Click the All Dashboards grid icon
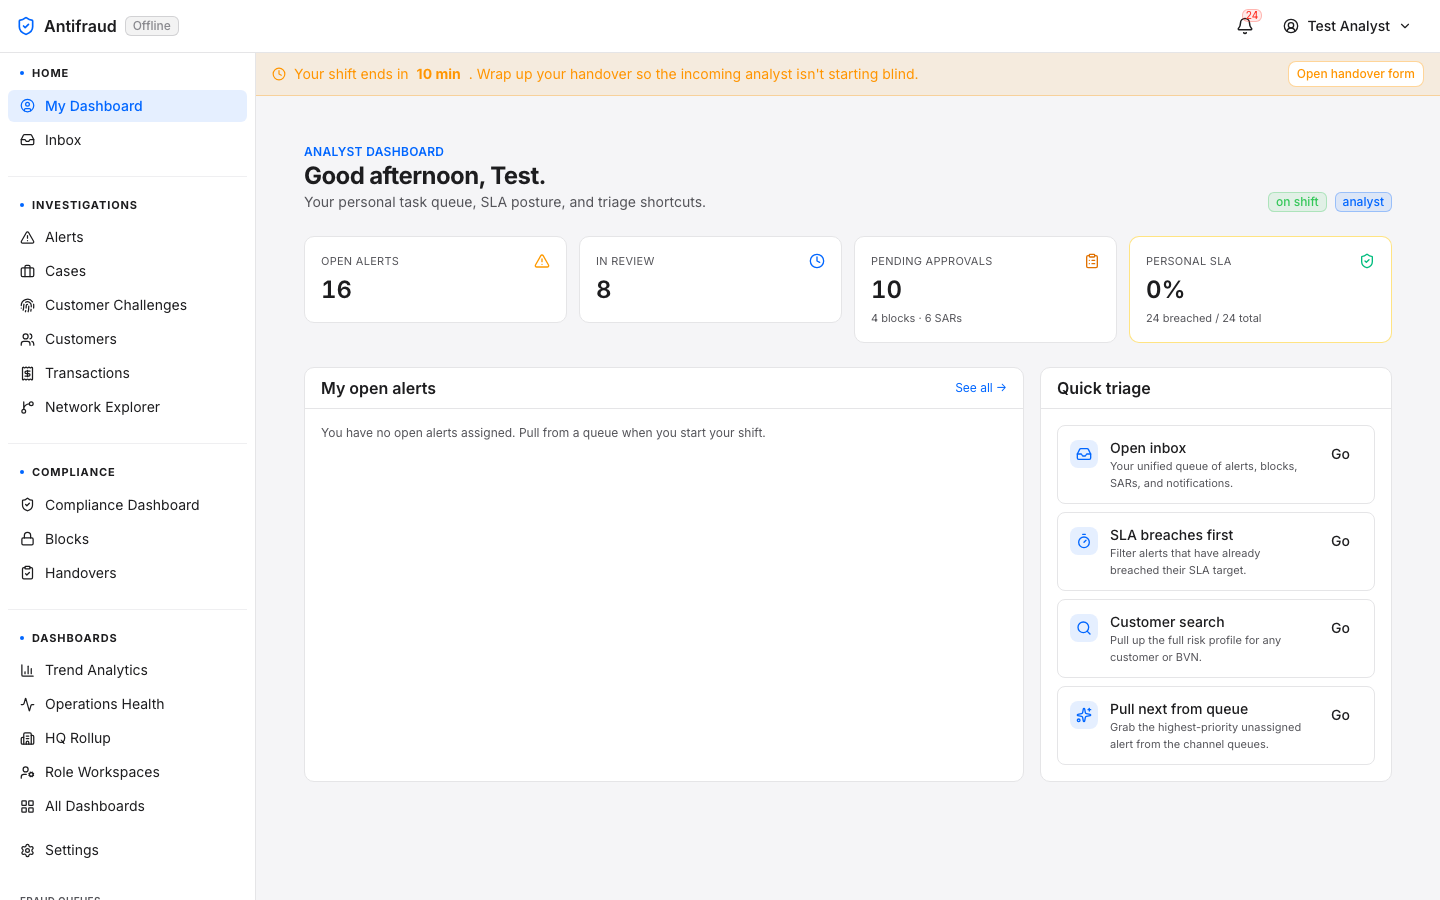The height and width of the screenshot is (900, 1440). 28,806
